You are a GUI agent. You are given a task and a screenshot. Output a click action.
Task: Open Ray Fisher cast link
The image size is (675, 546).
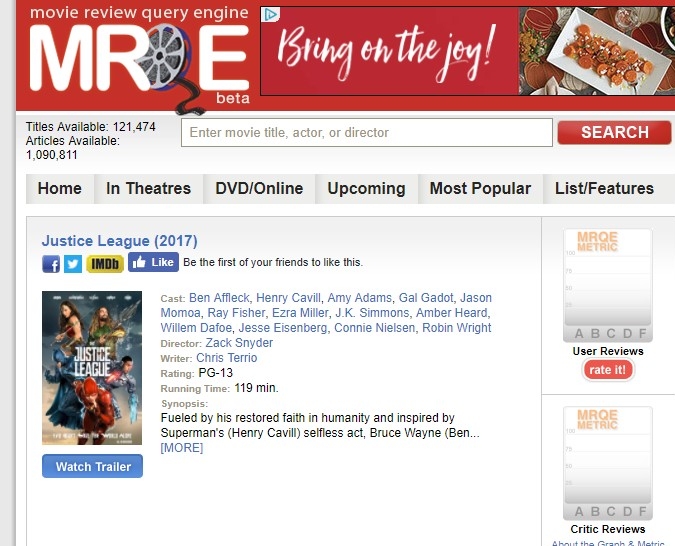click(236, 313)
